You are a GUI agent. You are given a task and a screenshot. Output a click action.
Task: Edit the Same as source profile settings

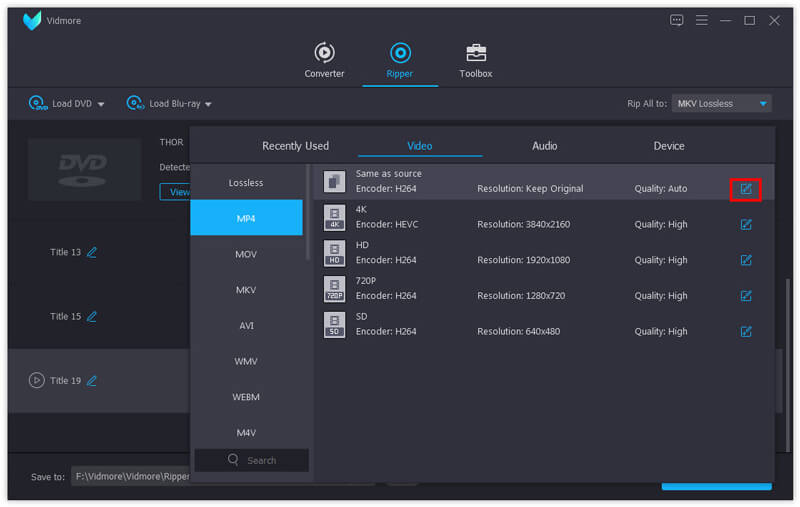click(x=745, y=189)
